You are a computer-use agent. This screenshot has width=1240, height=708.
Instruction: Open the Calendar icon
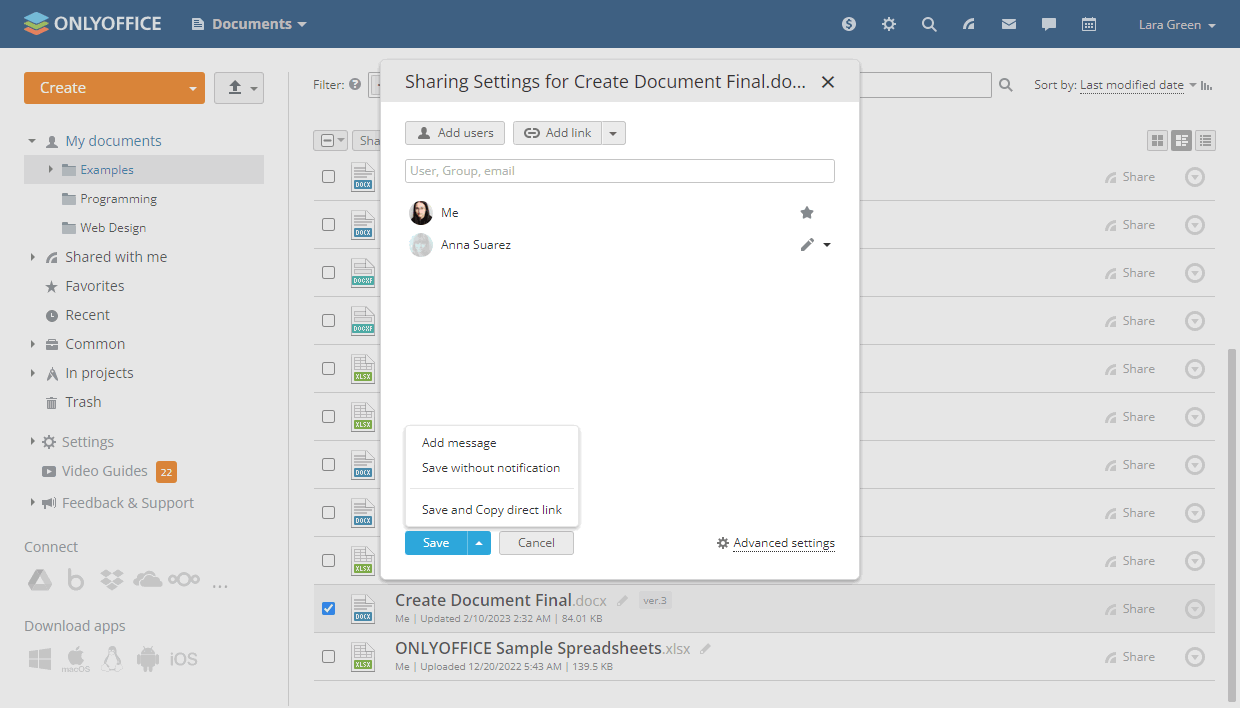(1088, 23)
